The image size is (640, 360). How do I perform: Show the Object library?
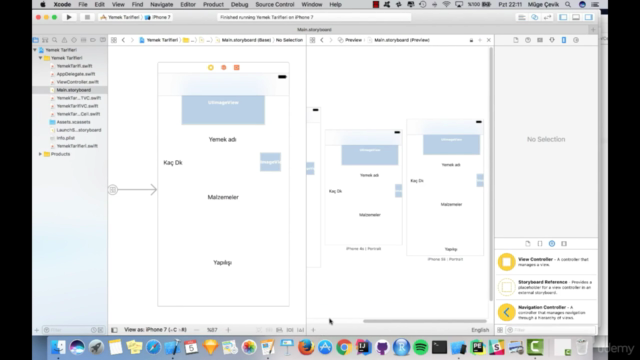pyautogui.click(x=552, y=244)
